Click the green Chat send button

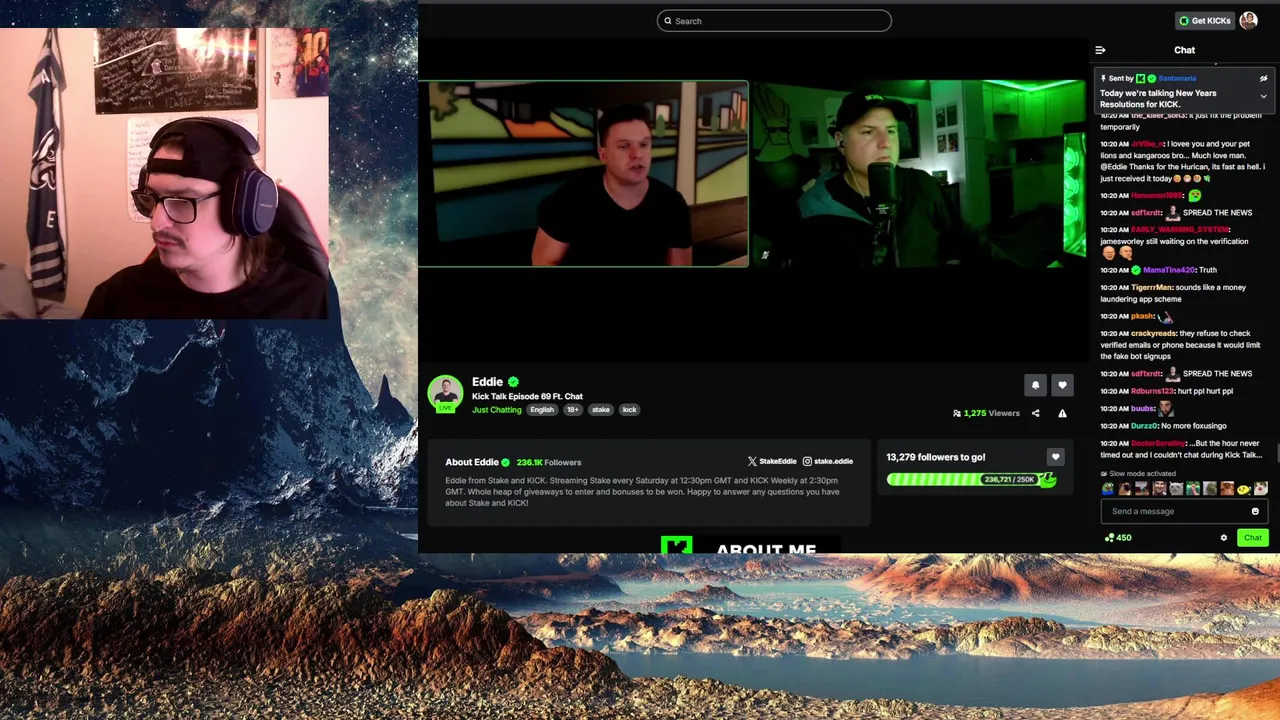tap(1253, 538)
